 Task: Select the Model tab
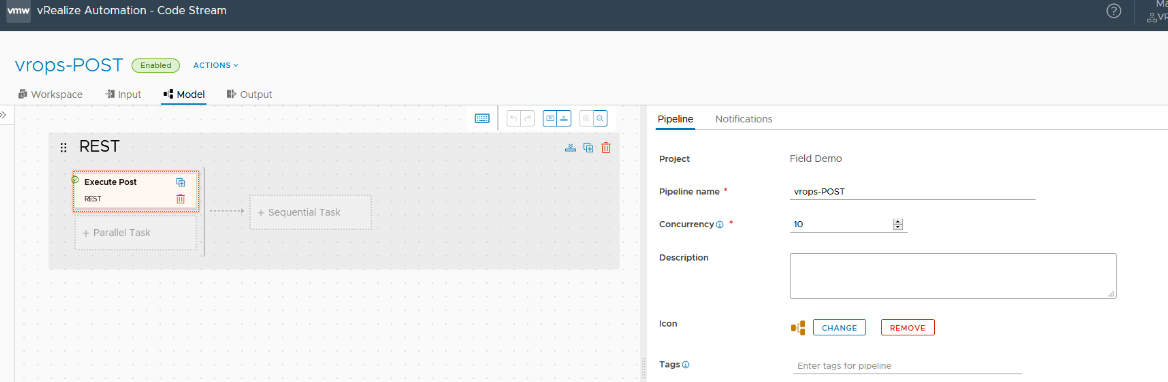tap(184, 95)
